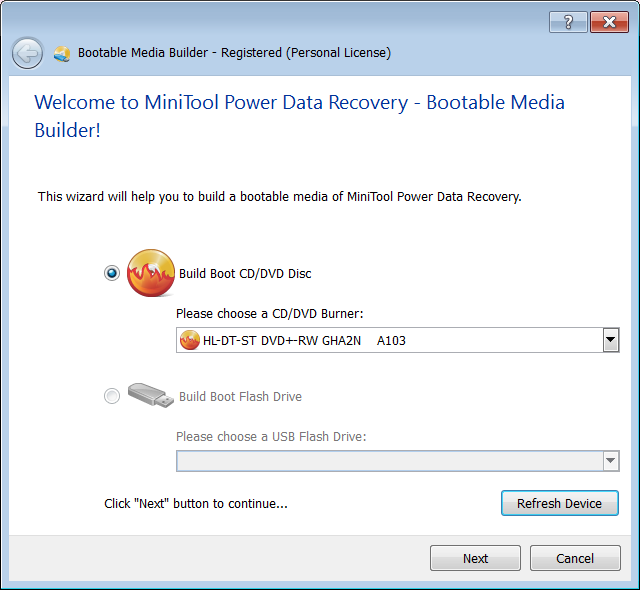Screen dimensions: 640x590
Task: Click 'Please choose a USB Flash Drive:' text
Action: 271,437
